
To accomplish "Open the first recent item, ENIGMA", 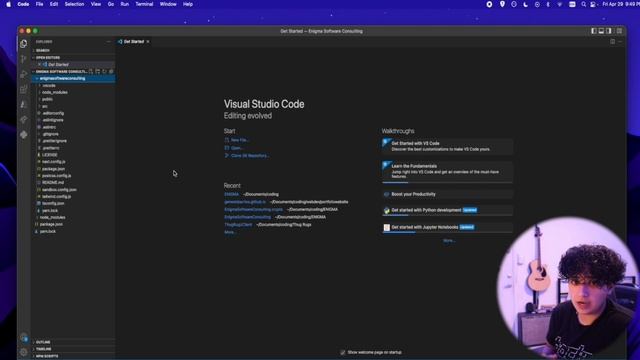I will click(231, 194).
